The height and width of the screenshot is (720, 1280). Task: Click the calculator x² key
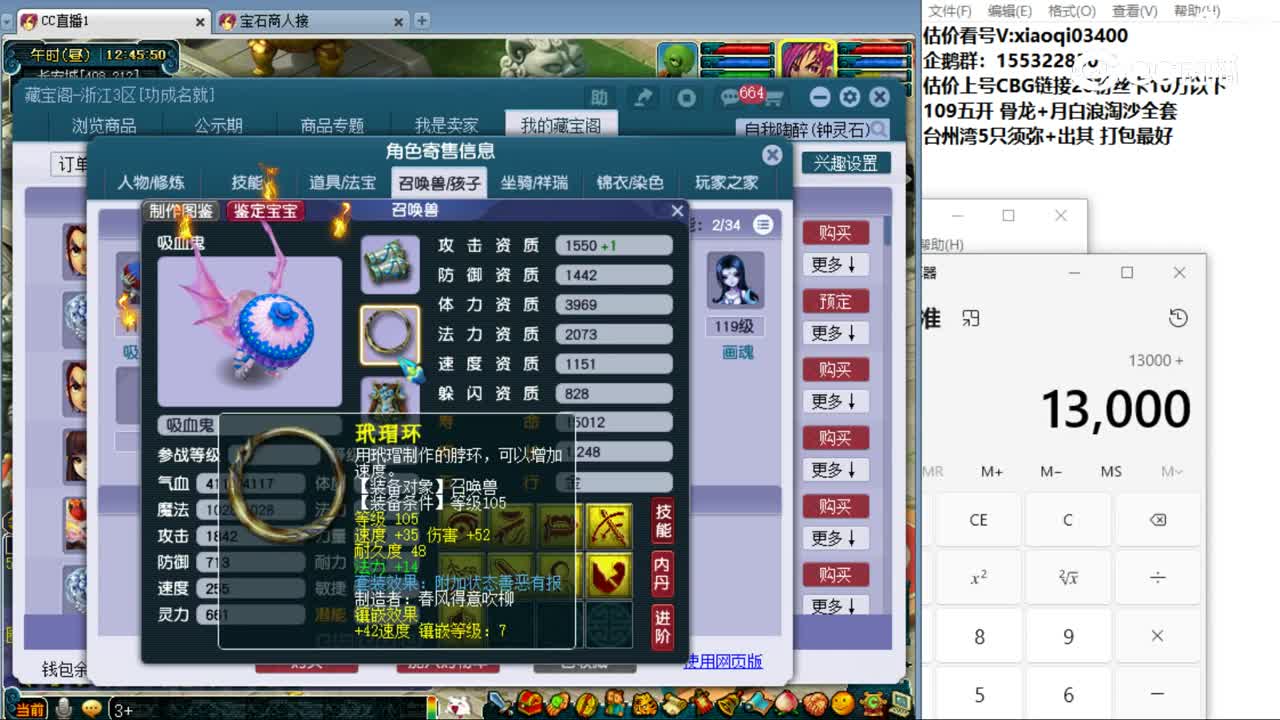(979, 578)
